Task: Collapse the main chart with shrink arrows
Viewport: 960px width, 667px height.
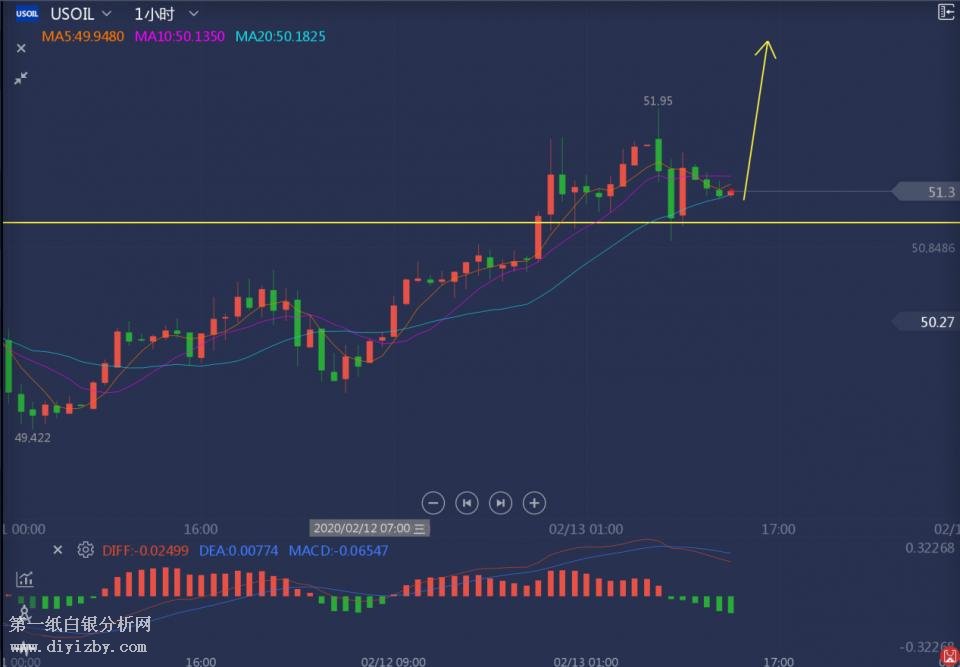Action: [21, 77]
